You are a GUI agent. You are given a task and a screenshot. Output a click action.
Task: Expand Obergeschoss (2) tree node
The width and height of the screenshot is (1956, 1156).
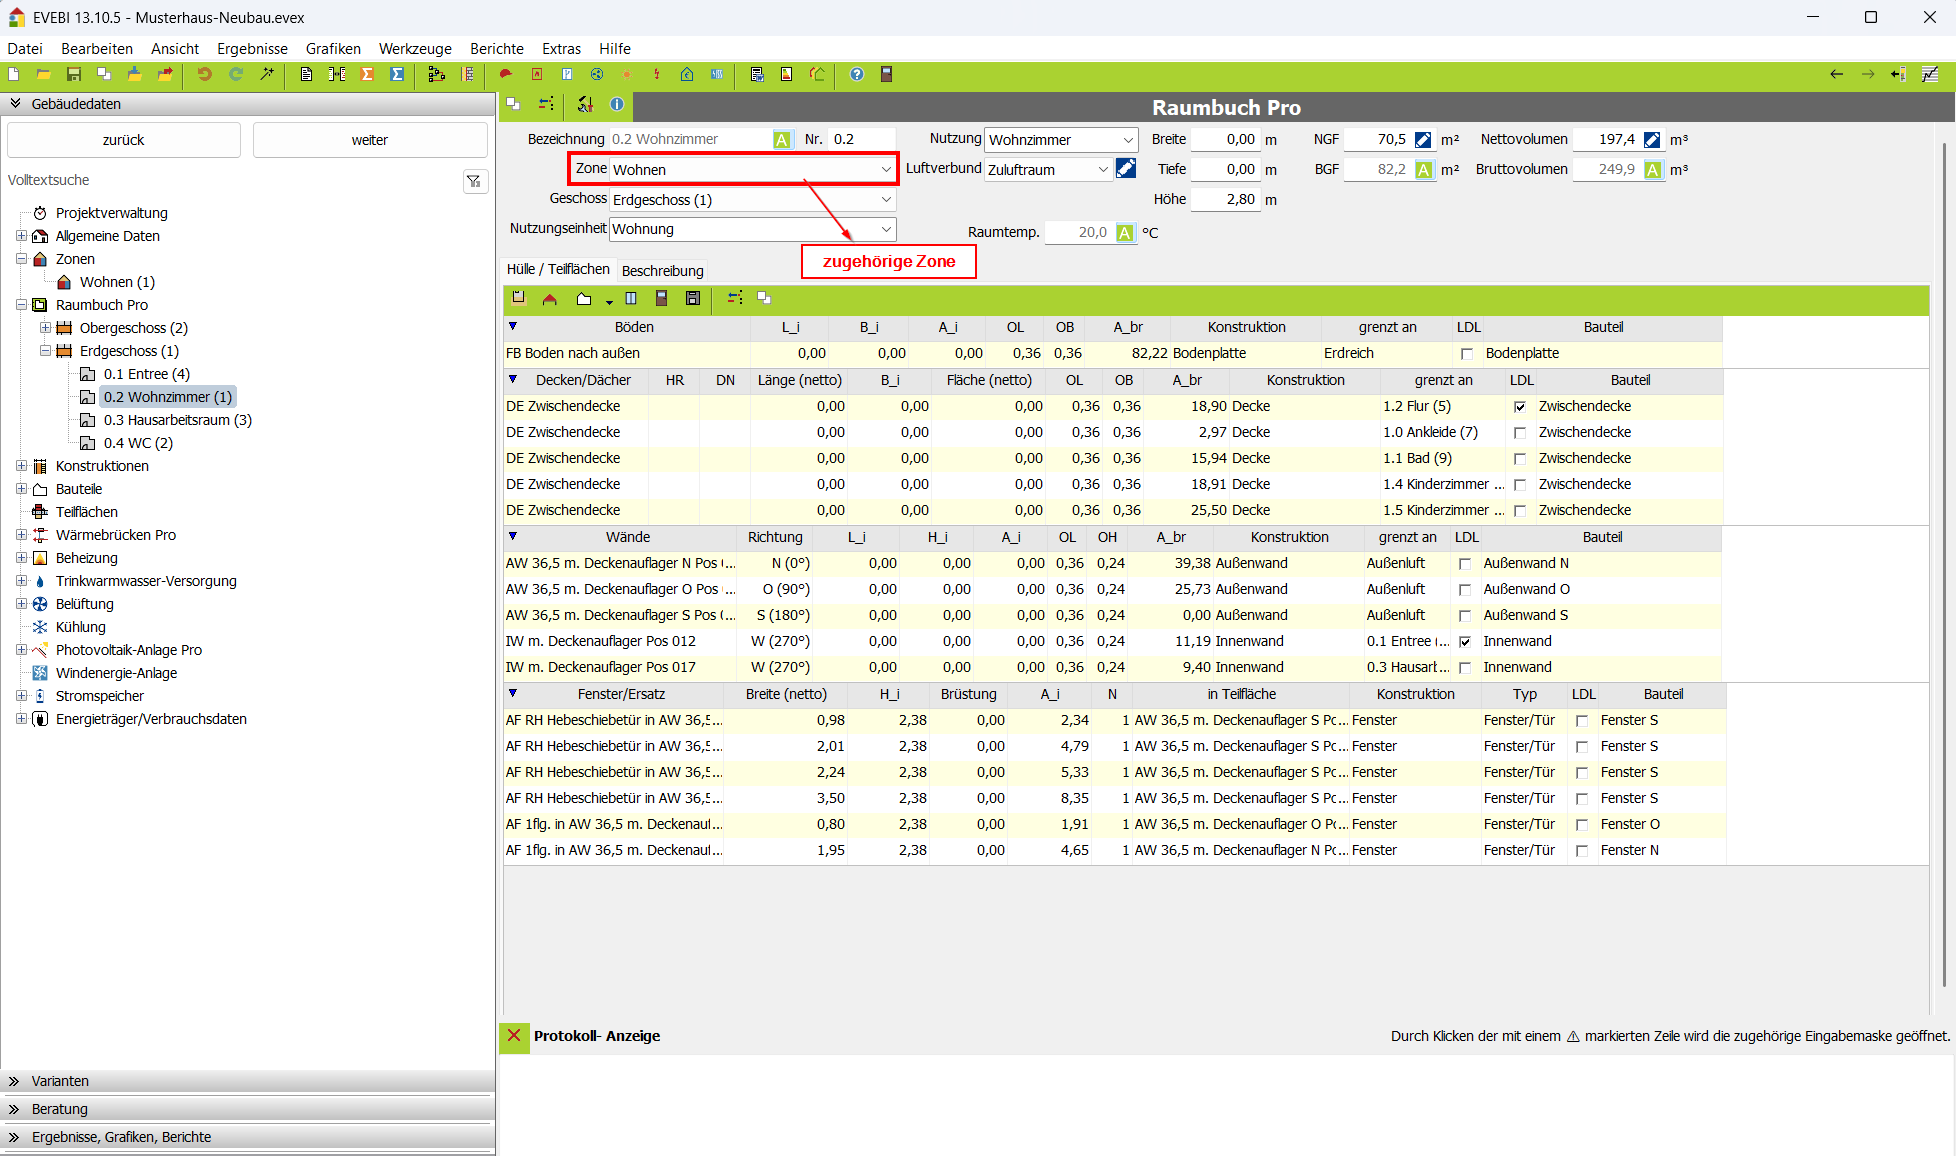coord(45,328)
